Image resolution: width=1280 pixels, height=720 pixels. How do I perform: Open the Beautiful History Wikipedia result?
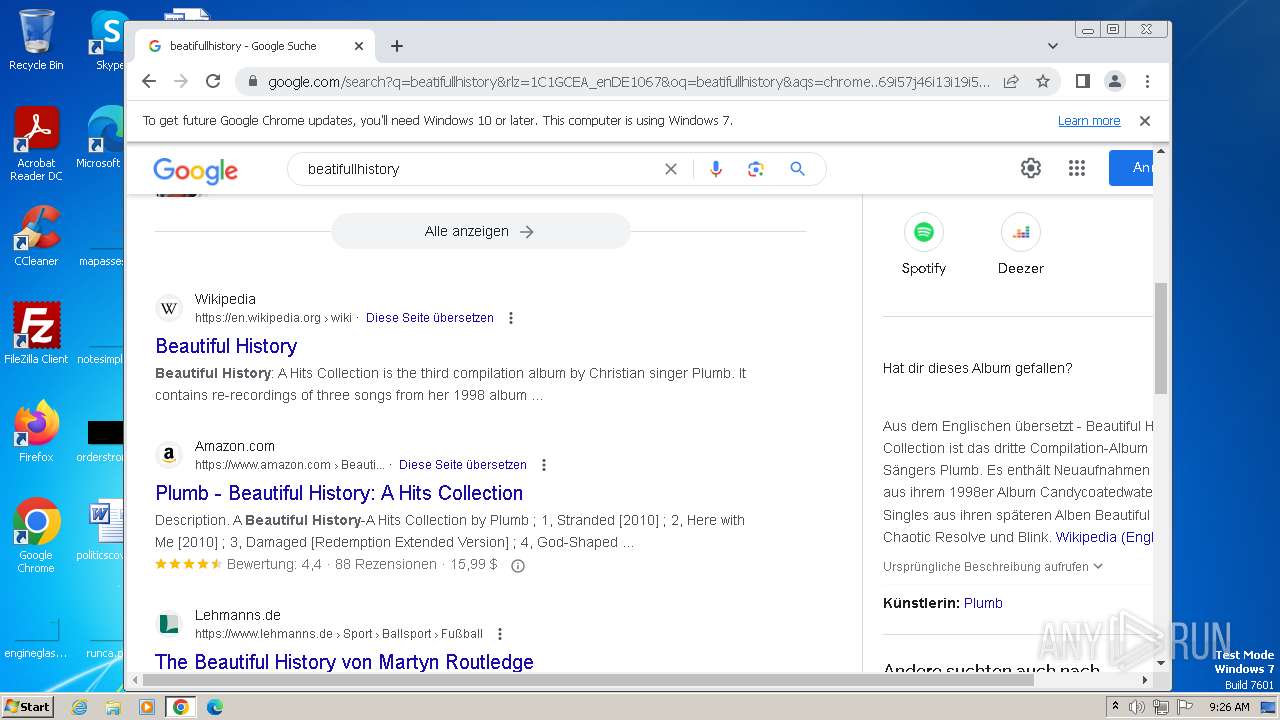point(226,346)
